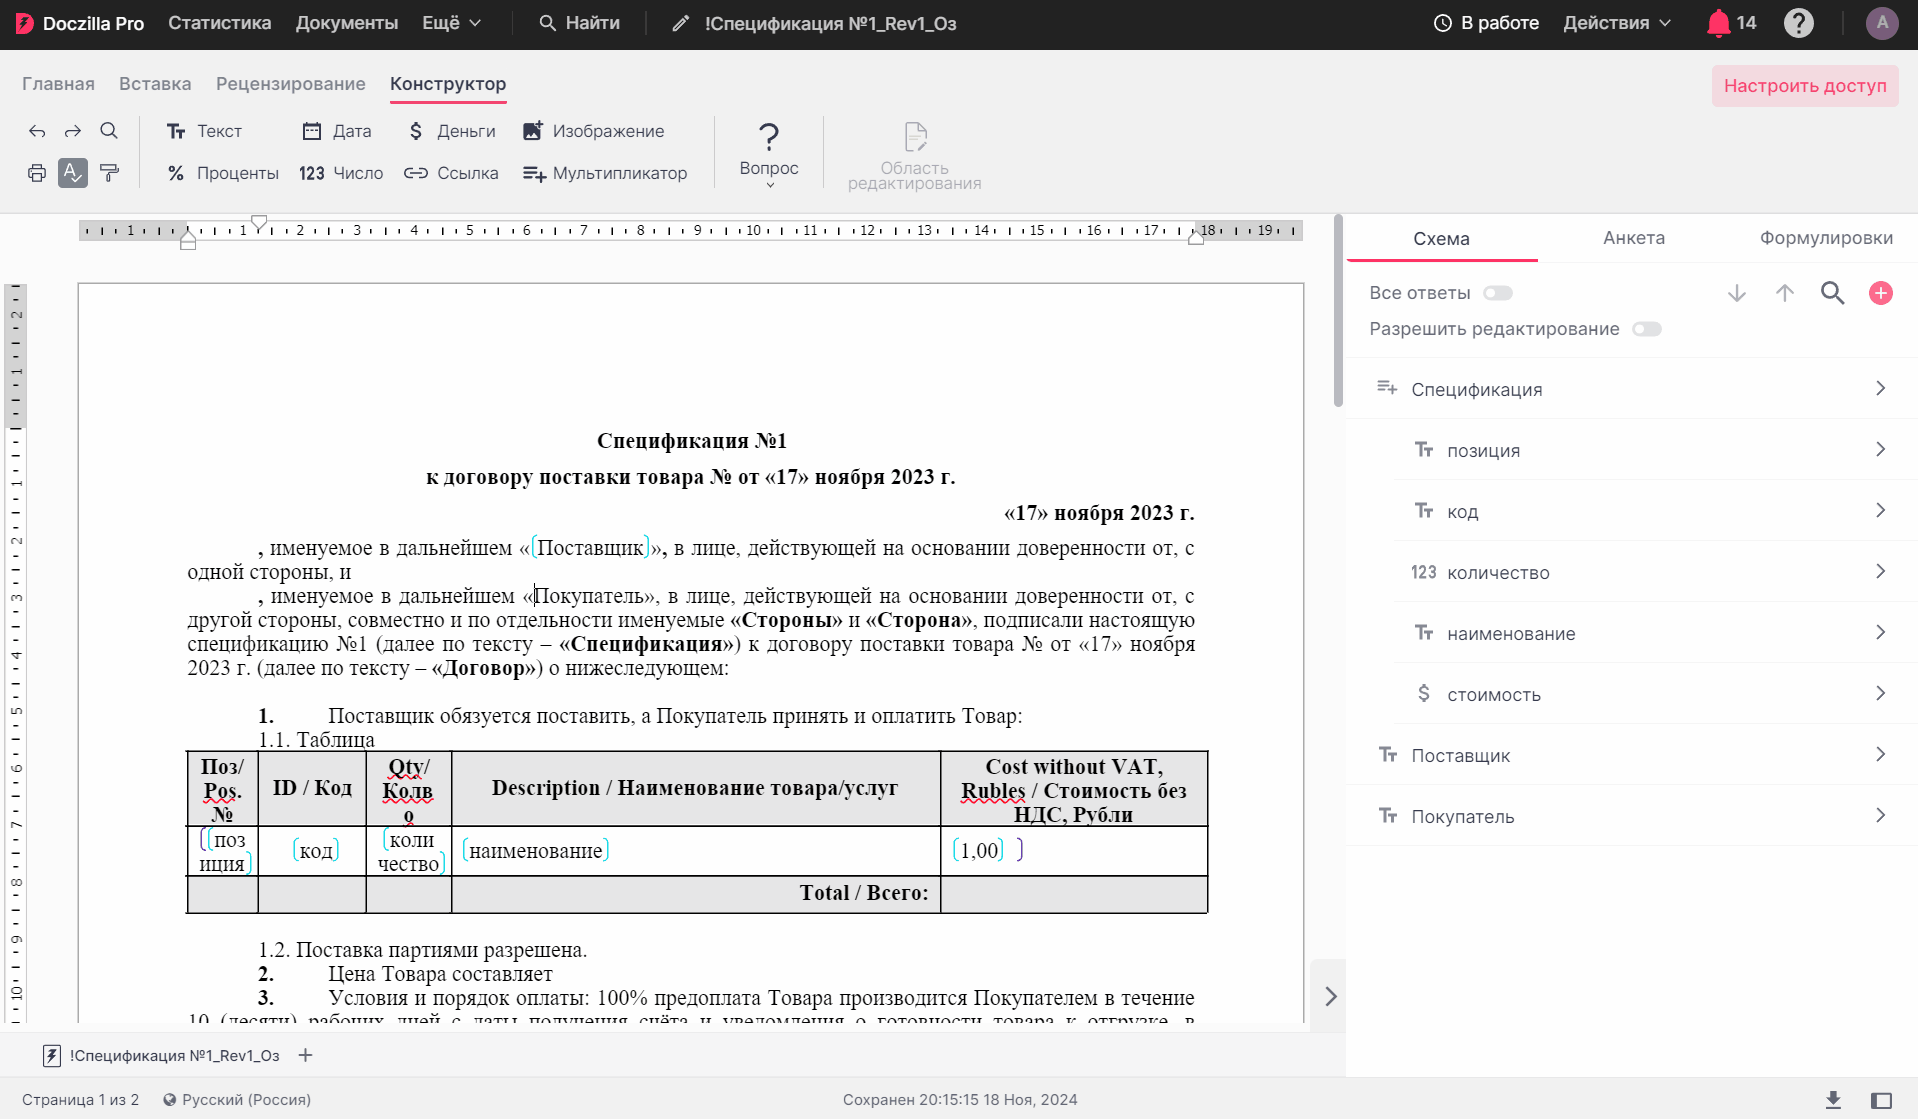This screenshot has width=1918, height=1119.
Task: Open the user avatar menu
Action: point(1882,23)
